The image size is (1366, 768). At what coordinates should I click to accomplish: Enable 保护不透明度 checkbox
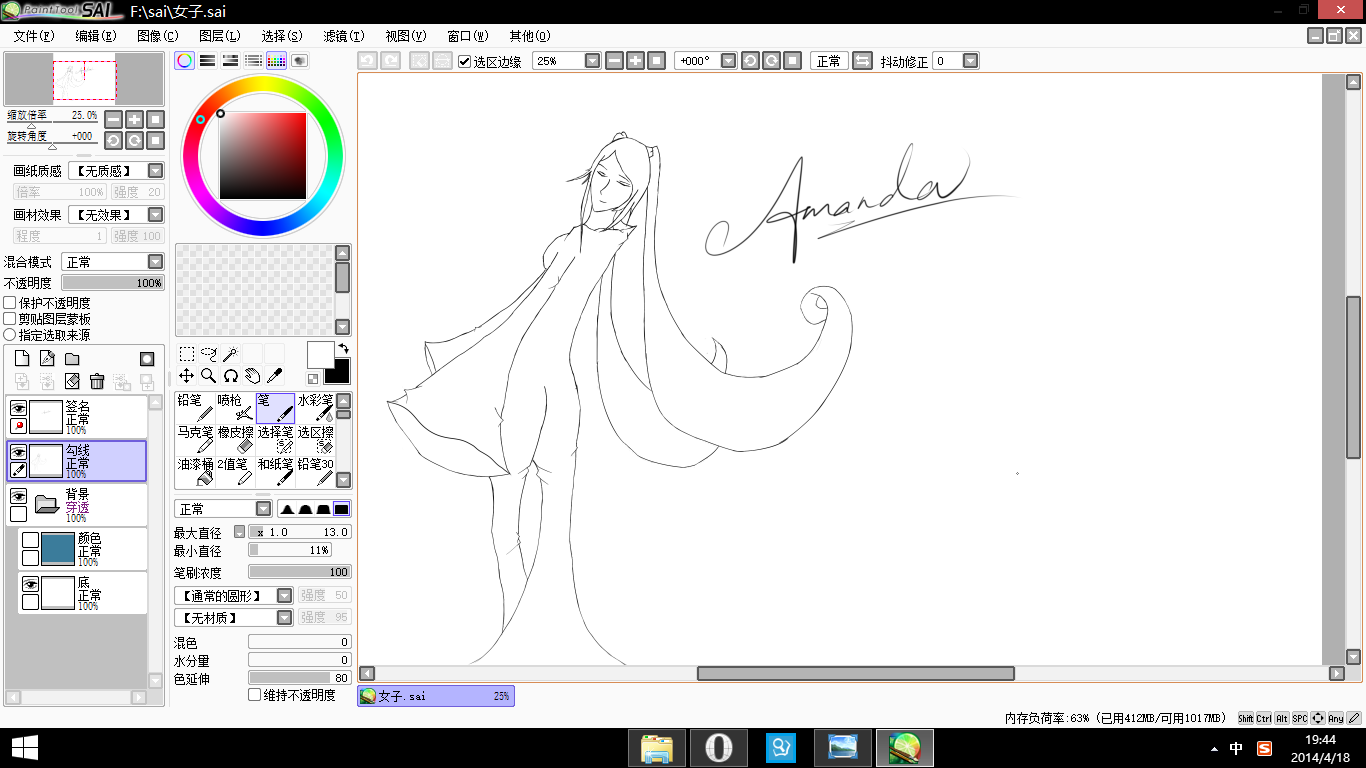coord(10,303)
